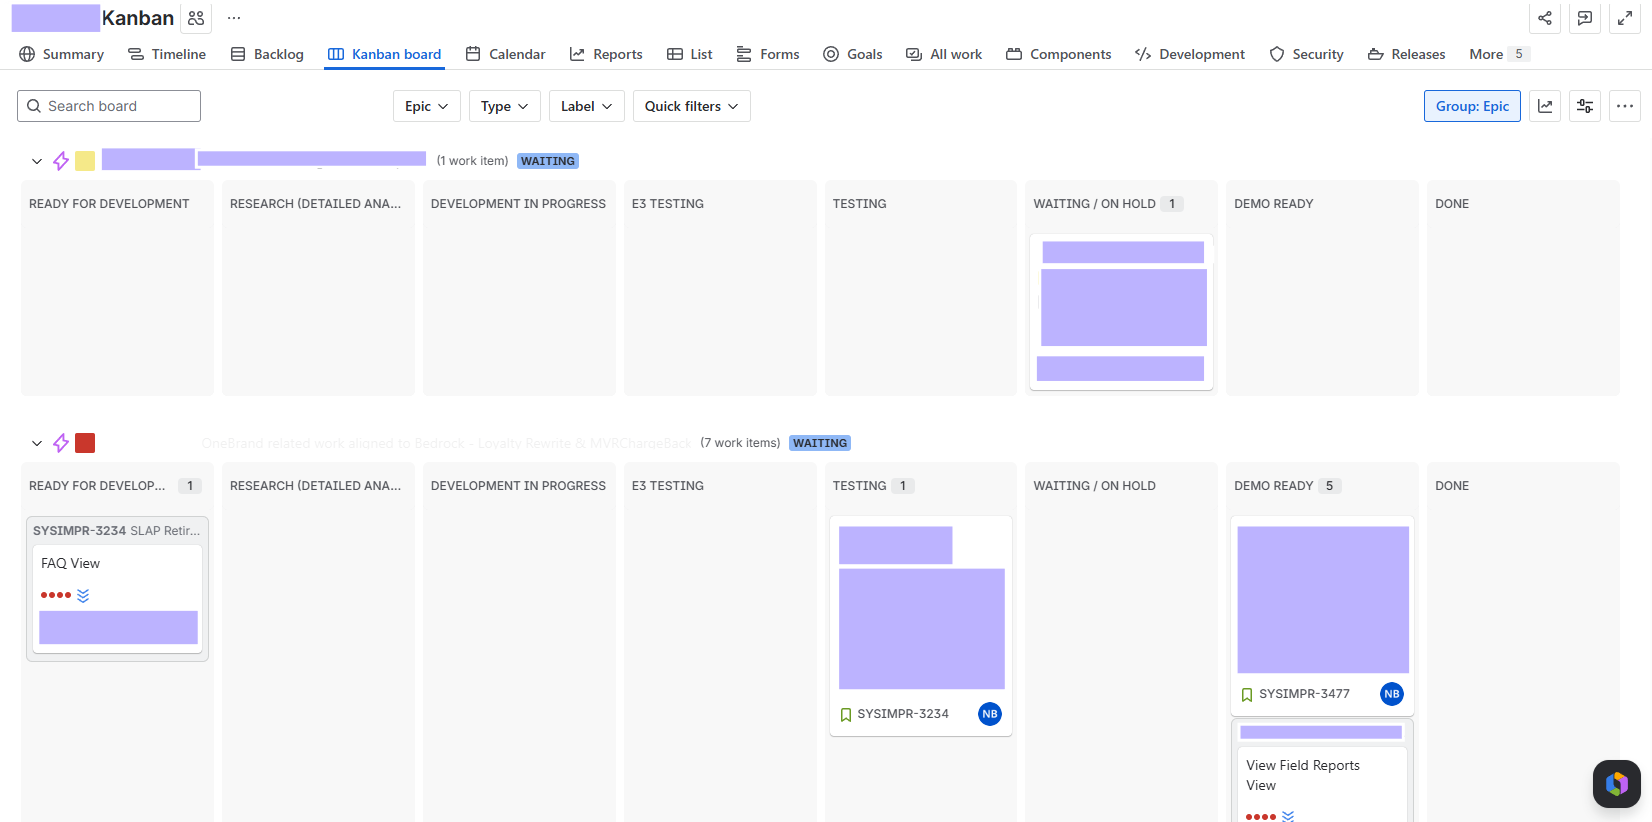Open the SYSIMPR-3234 link in the Testing column

pyautogui.click(x=903, y=714)
